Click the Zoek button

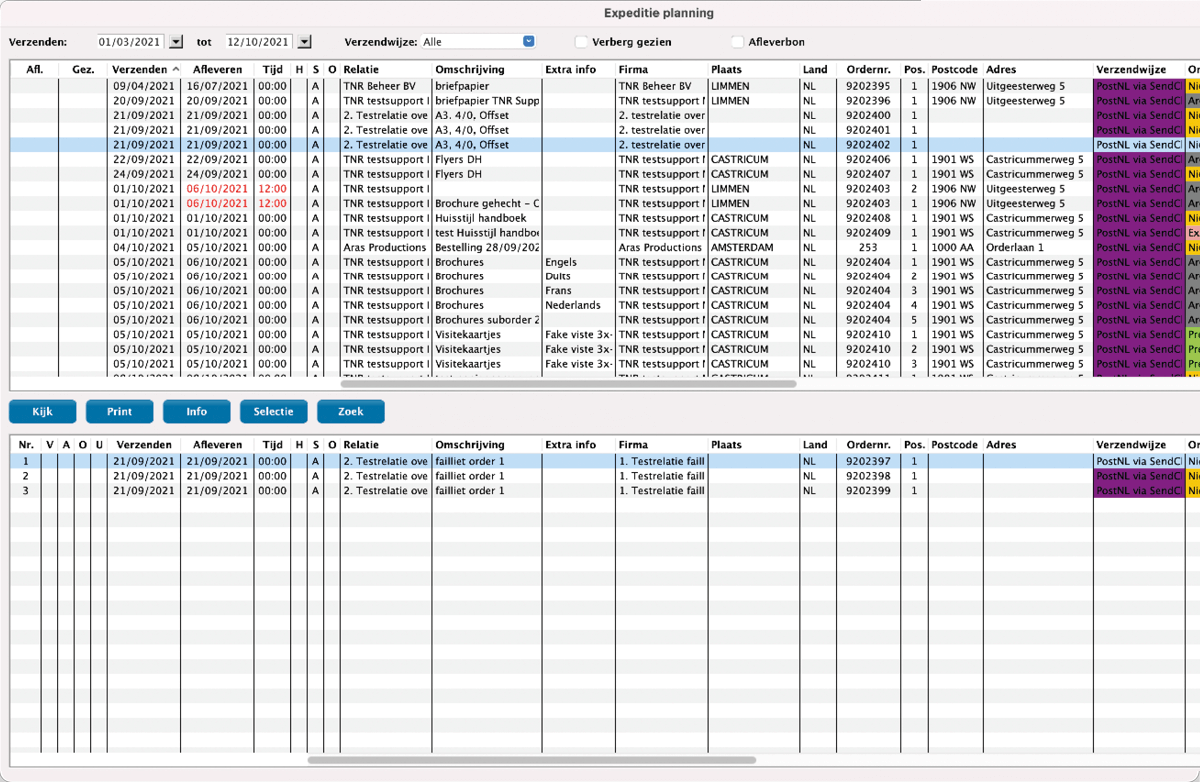350,412
